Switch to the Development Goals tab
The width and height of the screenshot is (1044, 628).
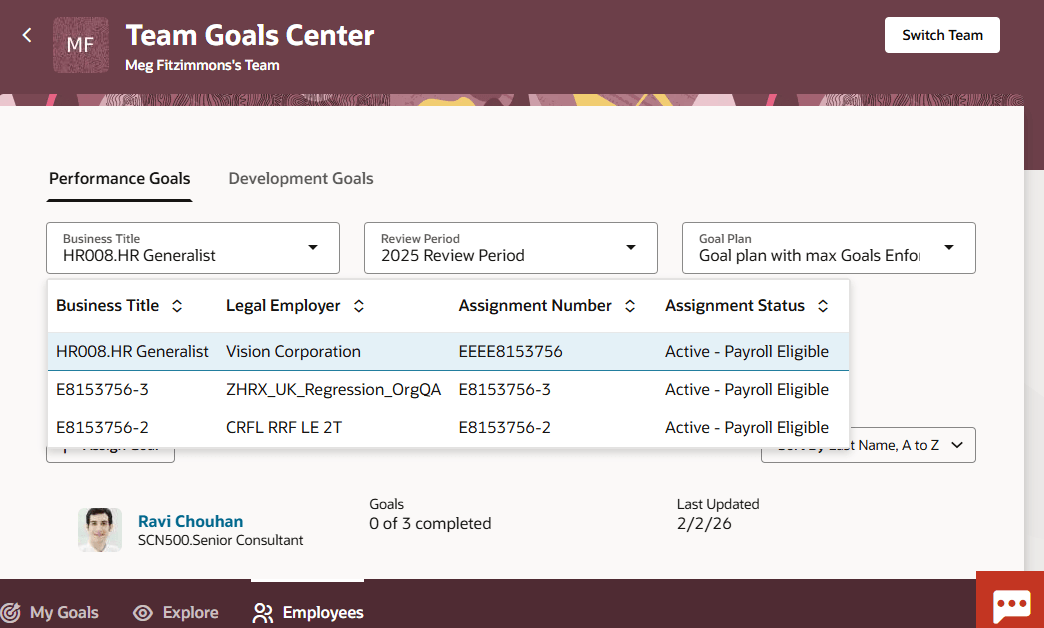(x=300, y=178)
